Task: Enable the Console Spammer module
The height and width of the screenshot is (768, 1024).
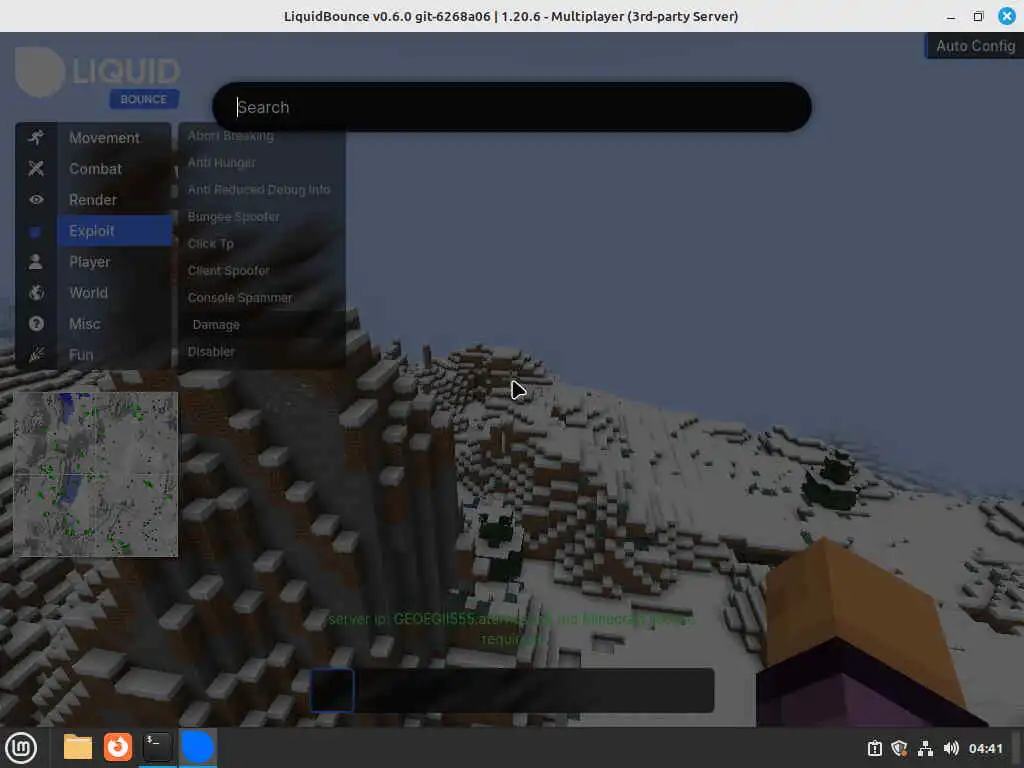Action: 262,298
